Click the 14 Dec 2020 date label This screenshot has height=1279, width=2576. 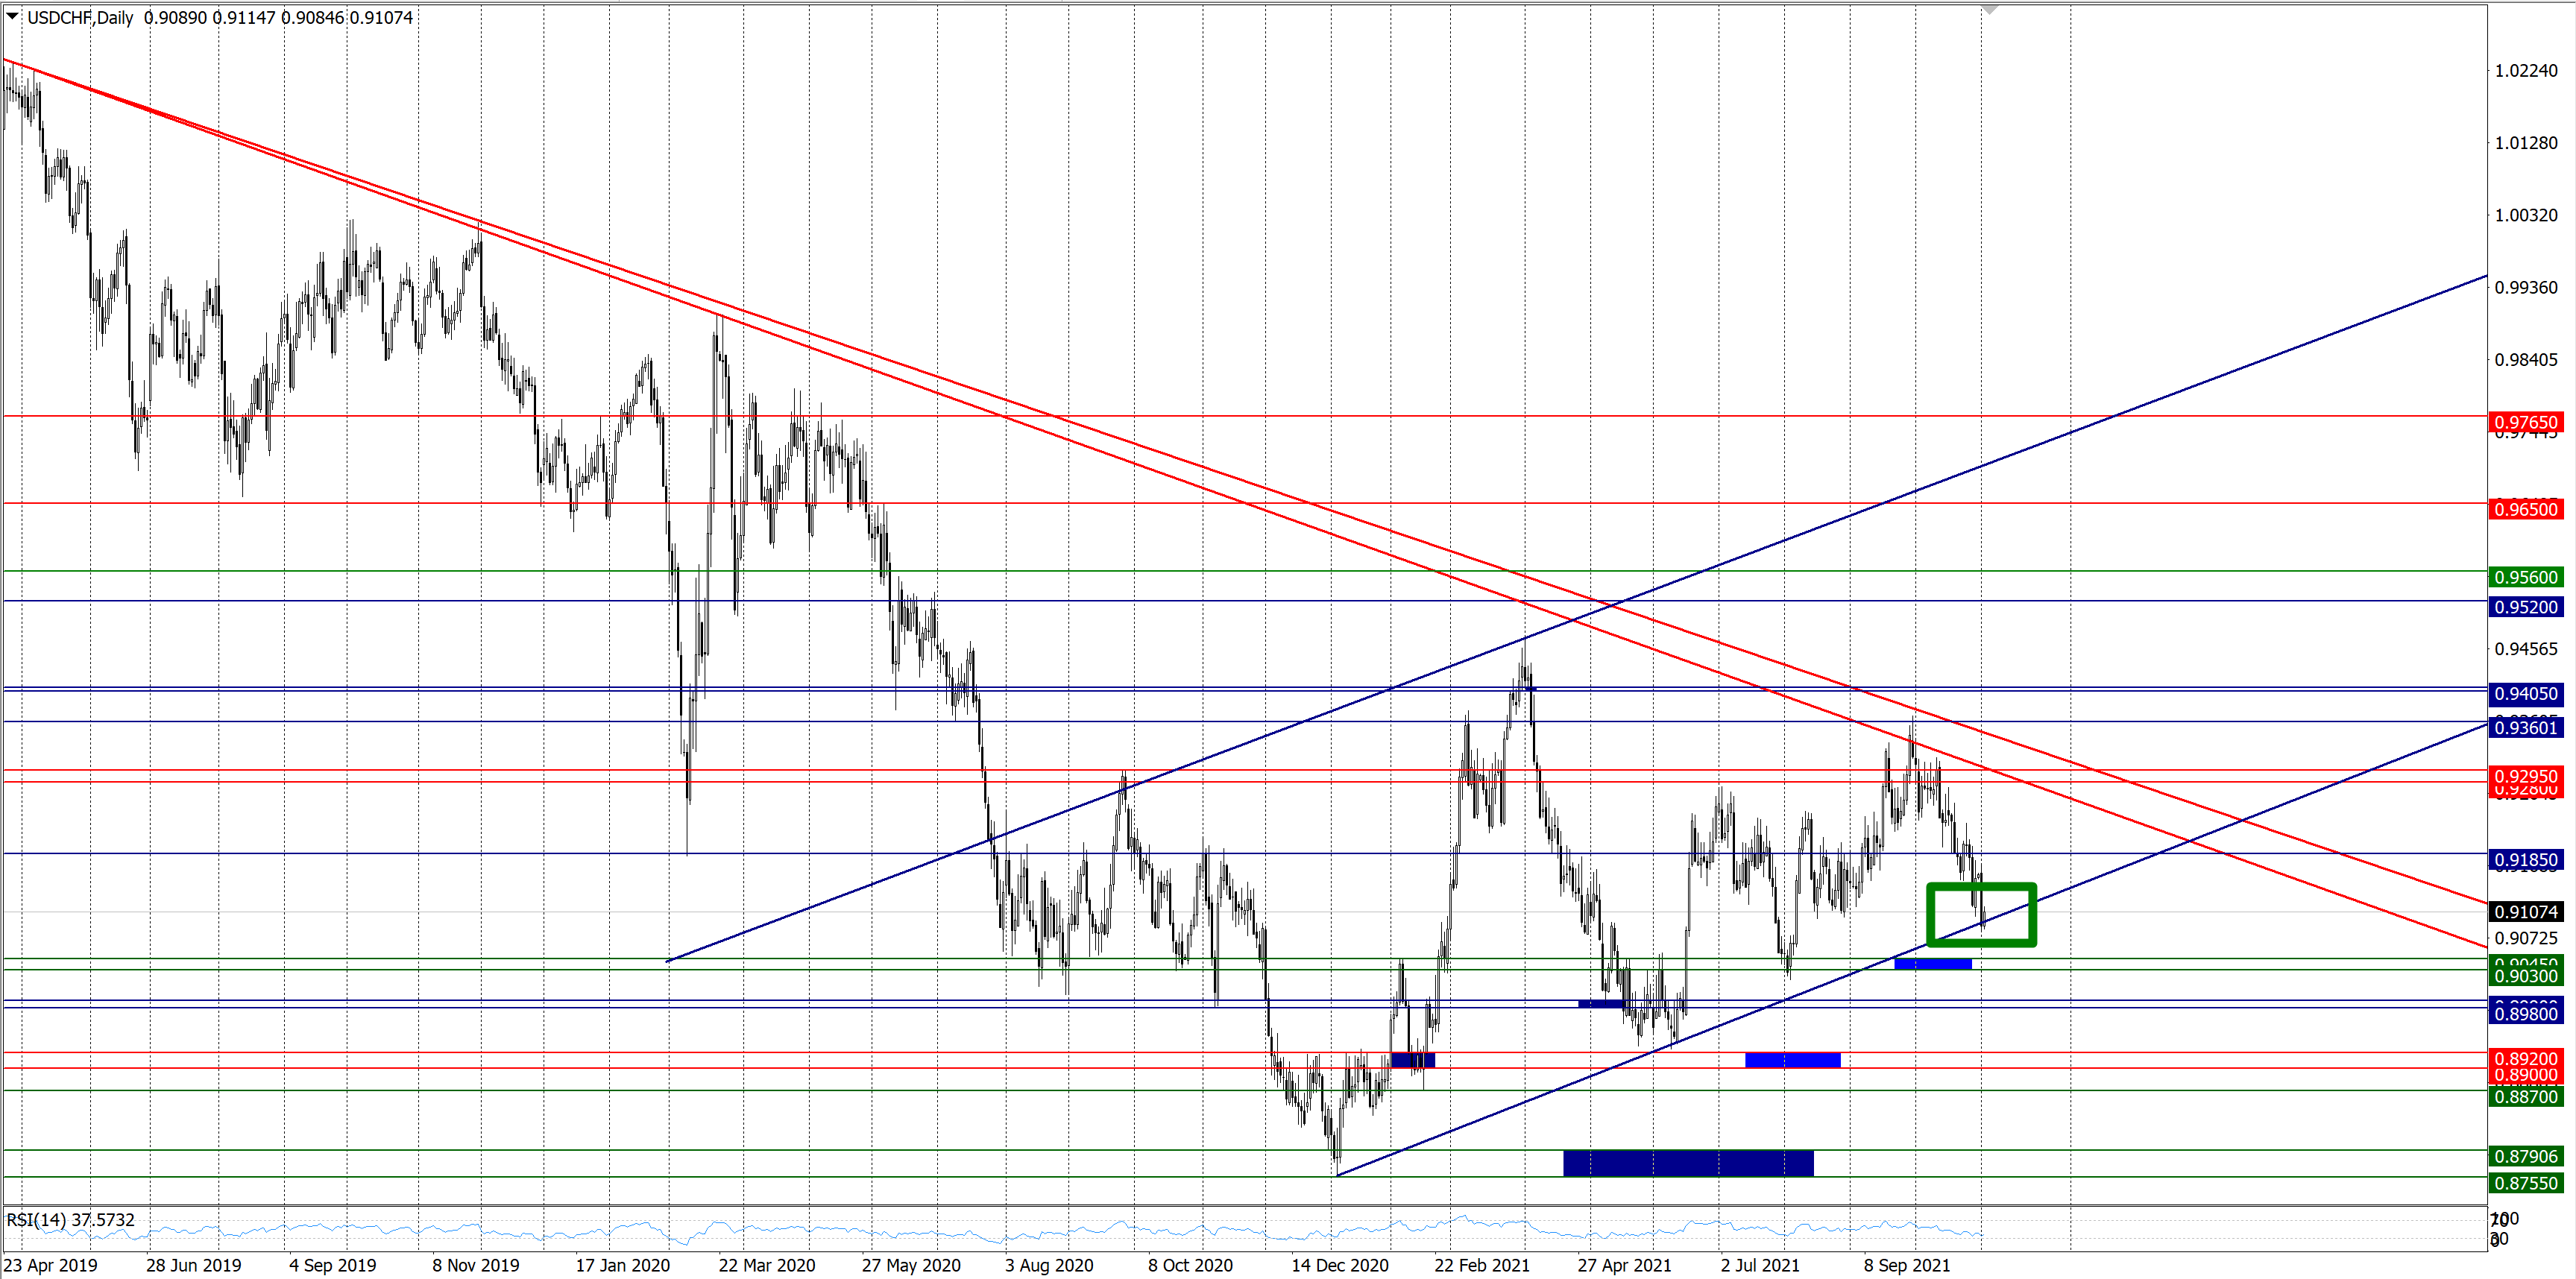pyautogui.click(x=1339, y=1265)
